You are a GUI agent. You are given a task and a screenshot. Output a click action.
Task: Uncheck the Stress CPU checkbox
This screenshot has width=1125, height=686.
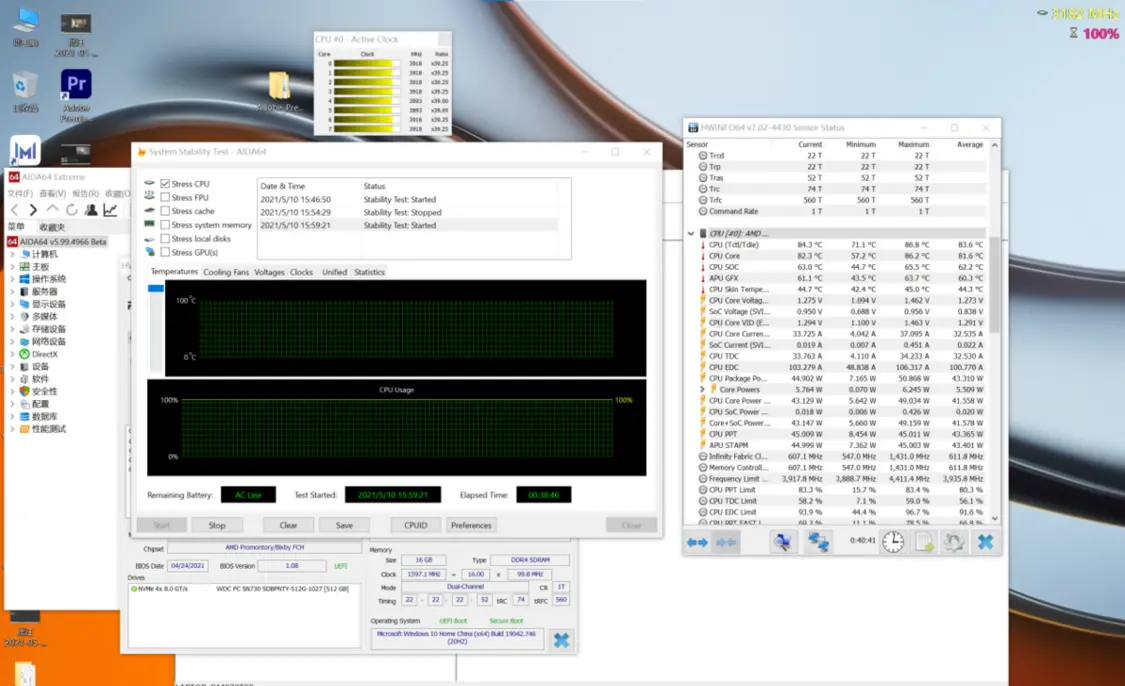click(x=165, y=184)
